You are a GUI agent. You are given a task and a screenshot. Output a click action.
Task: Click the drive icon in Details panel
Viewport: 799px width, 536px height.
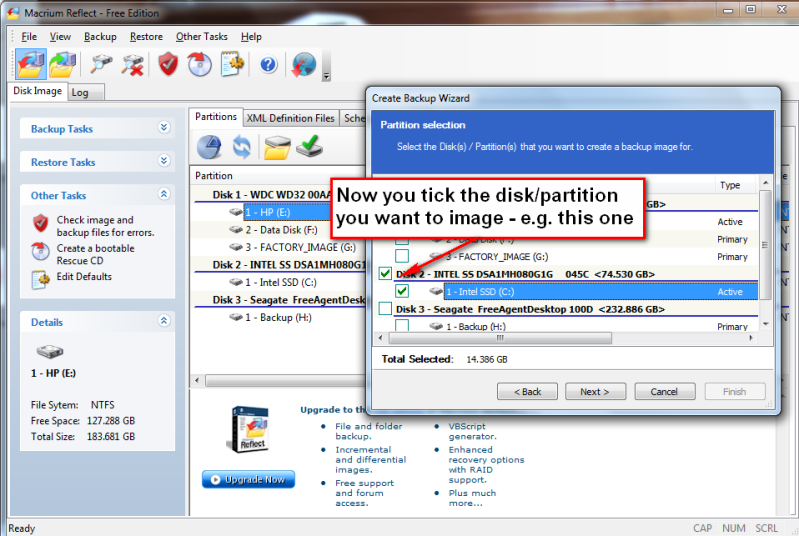tap(50, 351)
